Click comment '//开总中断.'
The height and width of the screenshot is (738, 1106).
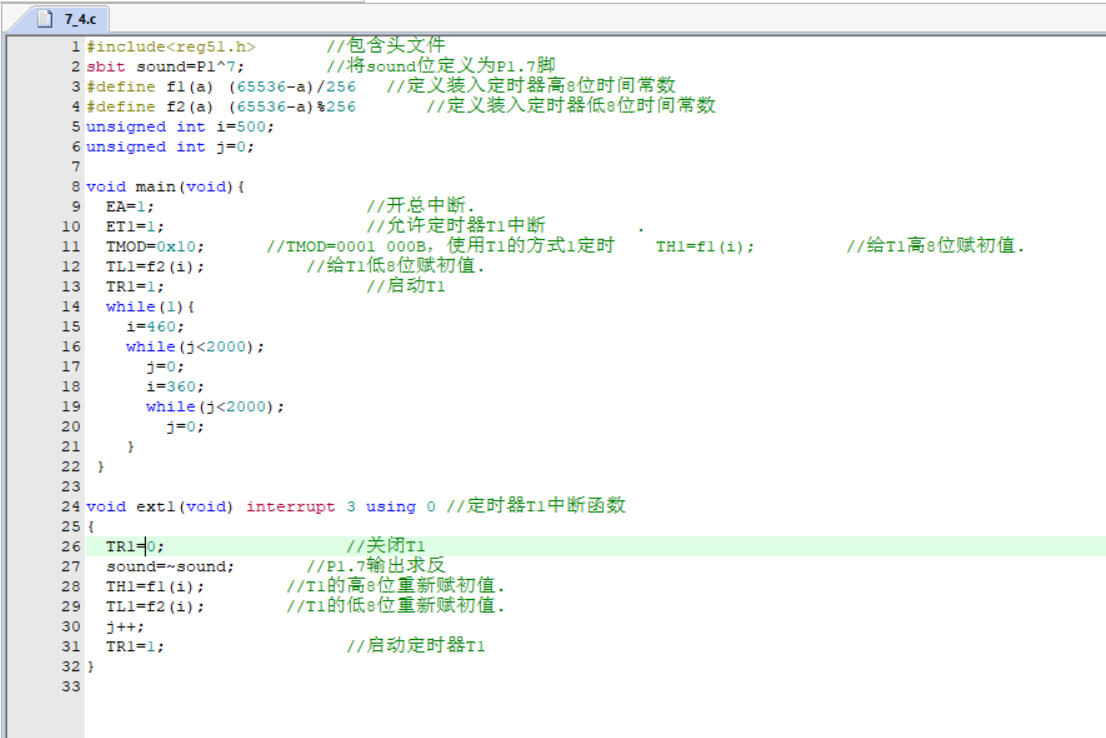tap(420, 205)
